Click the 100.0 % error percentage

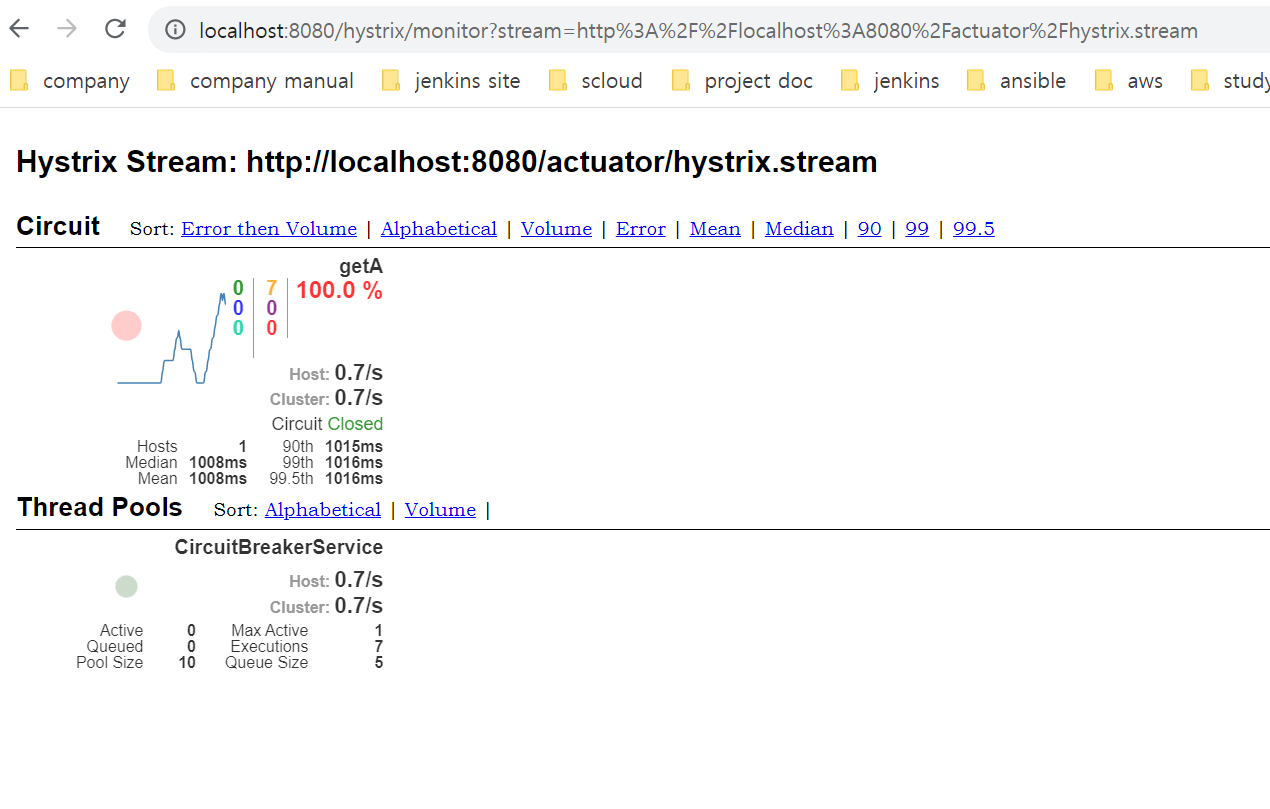339,291
